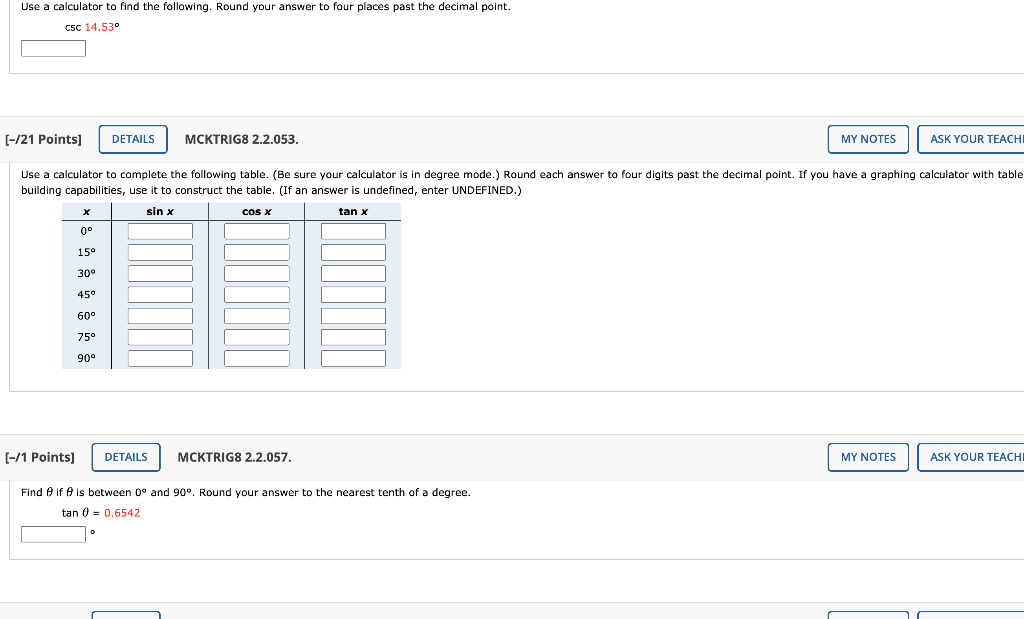This screenshot has height=619, width=1024.
Task: Click the MCKTRIG8 2.2.053 problem title
Action: pos(238,139)
